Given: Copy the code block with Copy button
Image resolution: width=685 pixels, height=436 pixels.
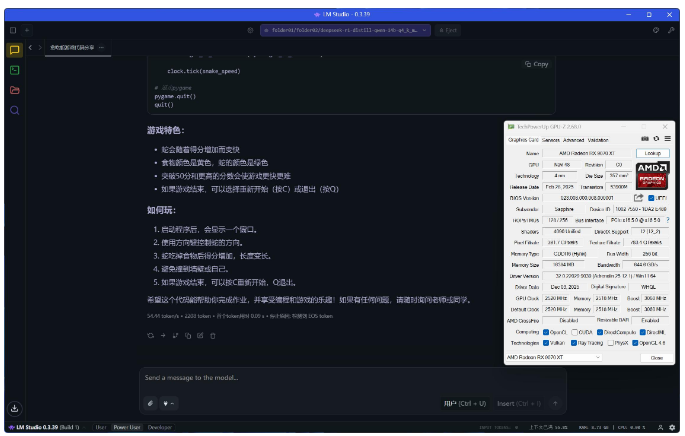Looking at the screenshot, I should point(536,64).
